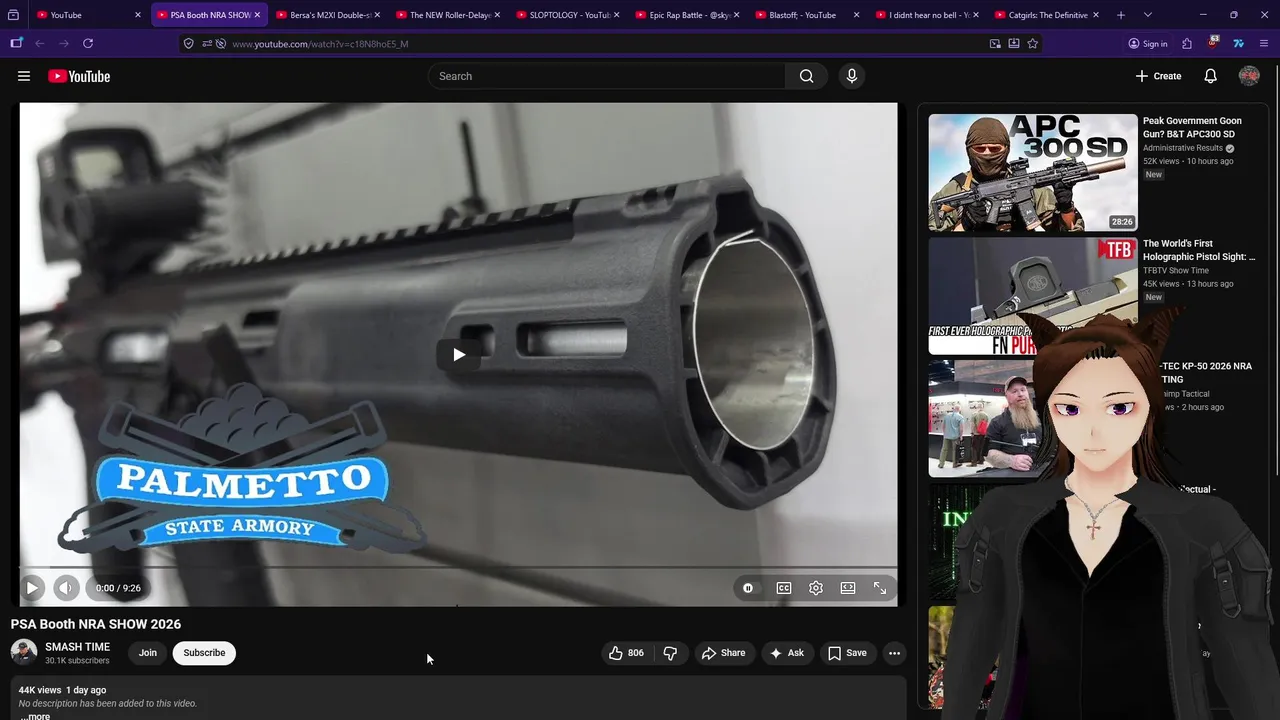
Task: Open the SMASH TIME channel name link
Action: click(77, 647)
